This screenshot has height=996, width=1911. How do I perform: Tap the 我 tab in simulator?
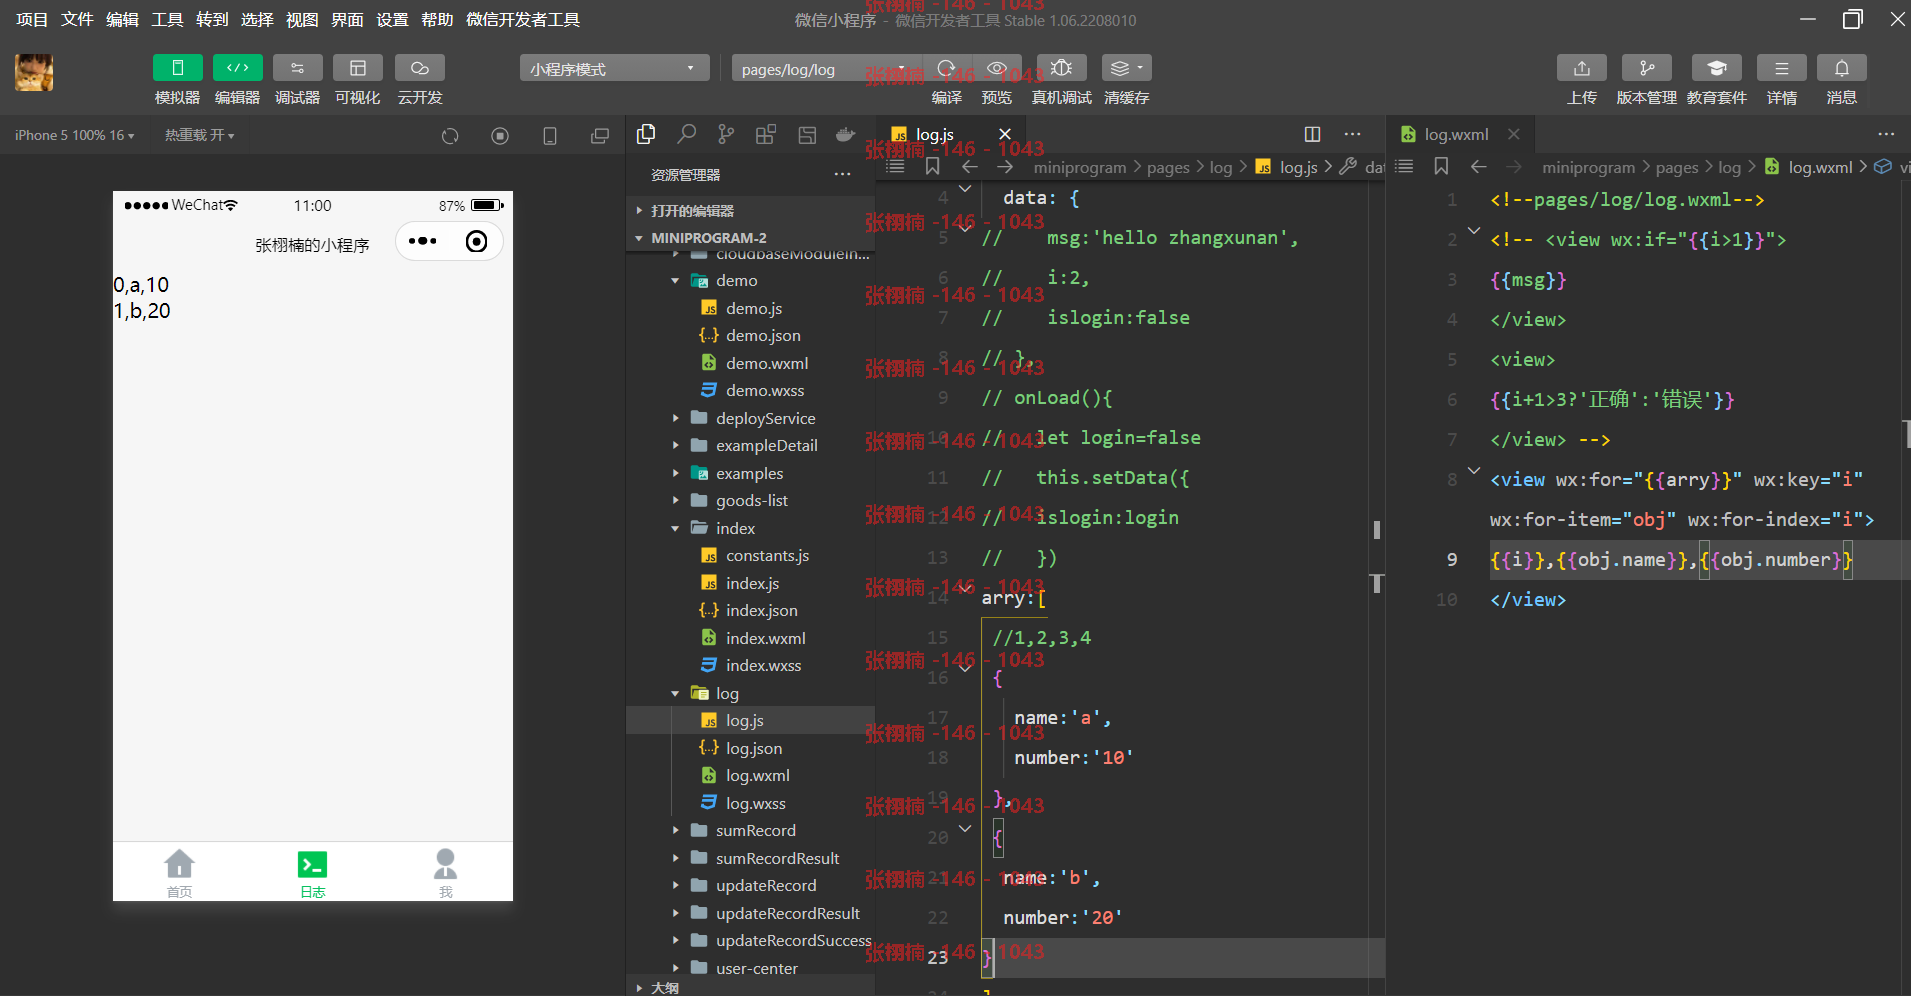[x=446, y=872]
